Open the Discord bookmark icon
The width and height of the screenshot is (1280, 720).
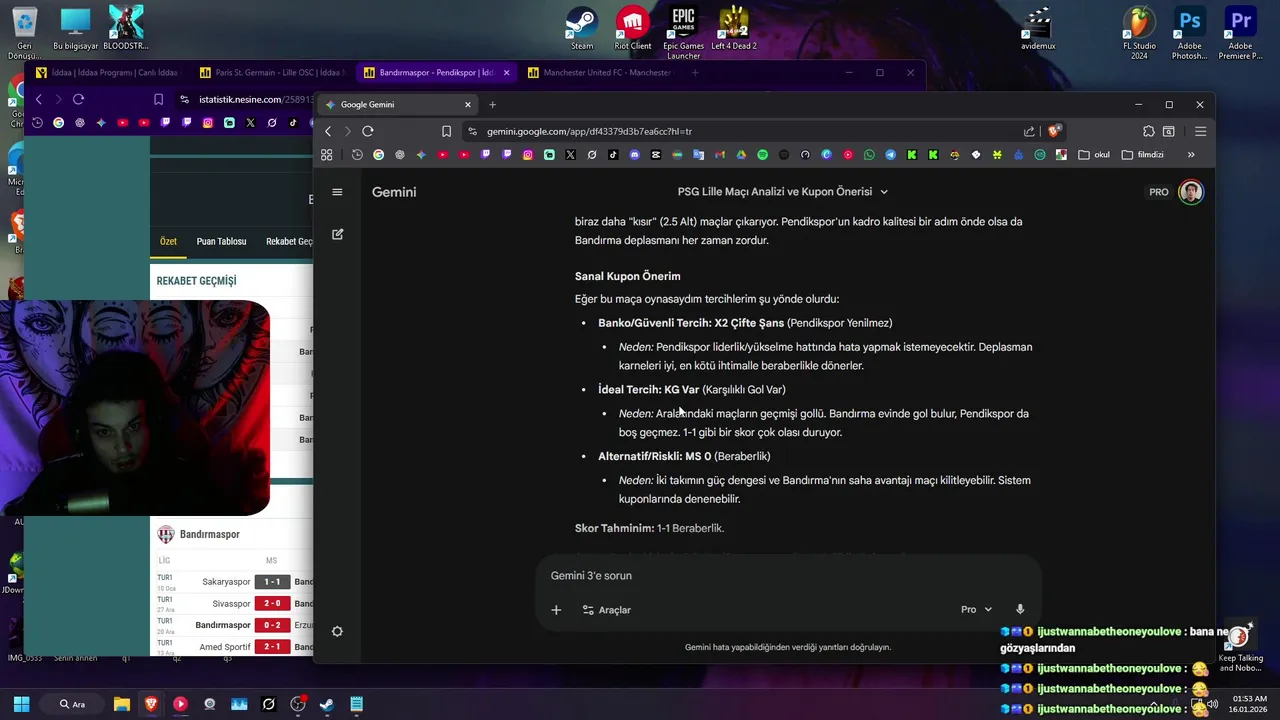[634, 155]
